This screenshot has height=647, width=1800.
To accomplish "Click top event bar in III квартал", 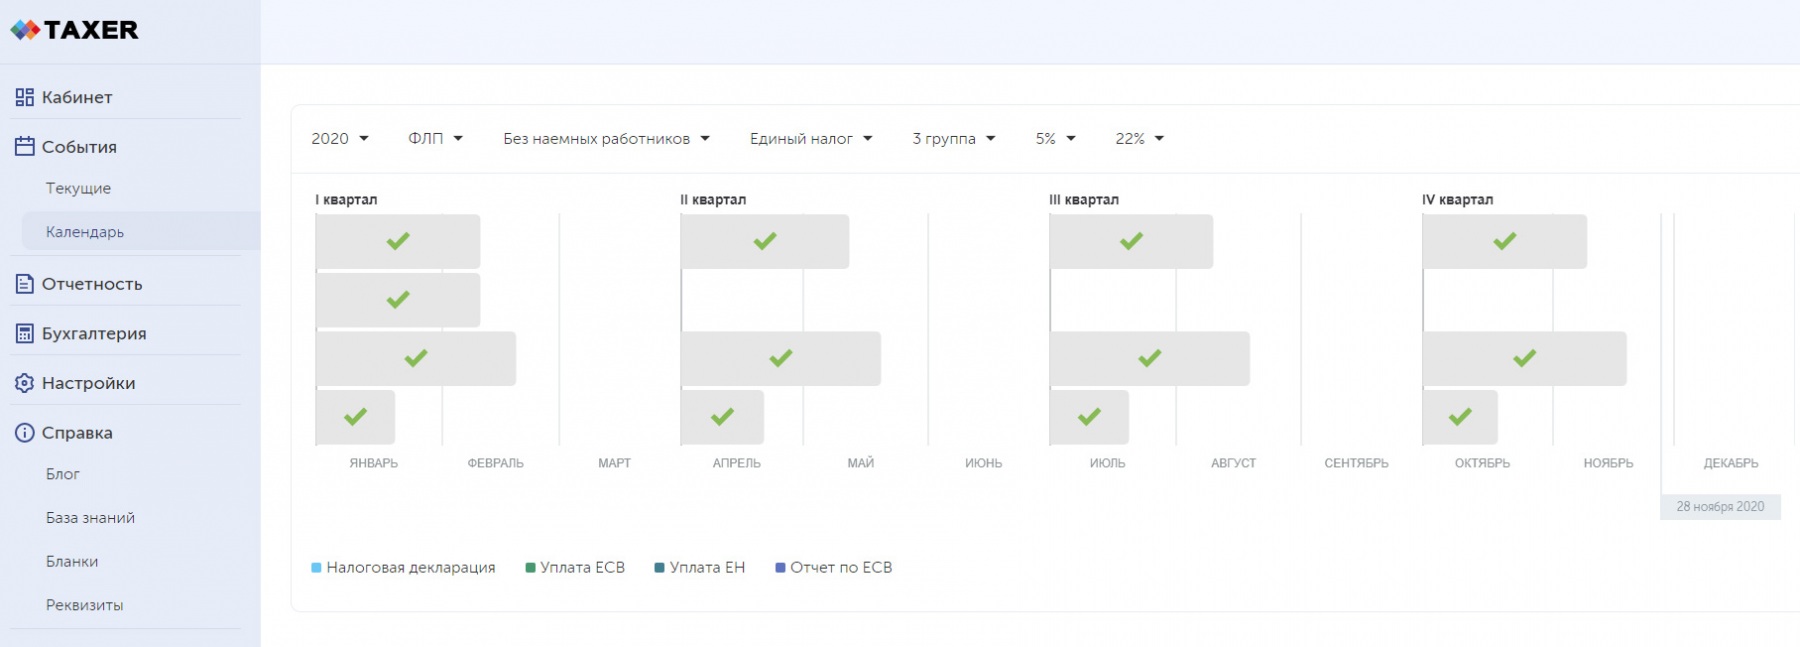I will [1131, 241].
